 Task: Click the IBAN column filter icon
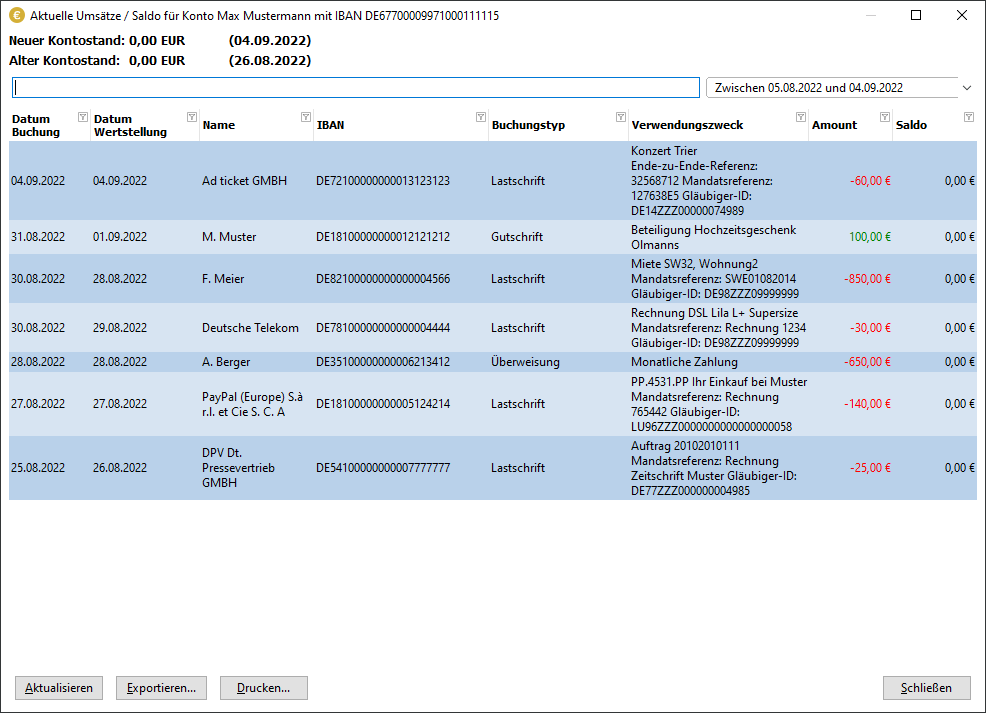coord(481,117)
